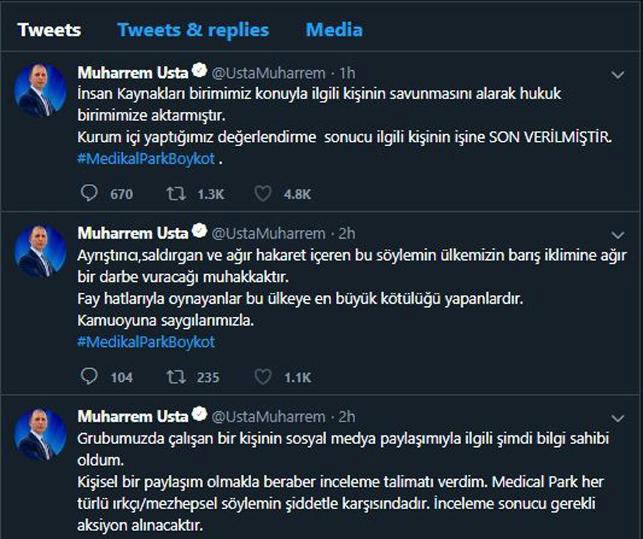Click profile avatar on second tweet
The width and height of the screenshot is (643, 539).
coord(41,251)
